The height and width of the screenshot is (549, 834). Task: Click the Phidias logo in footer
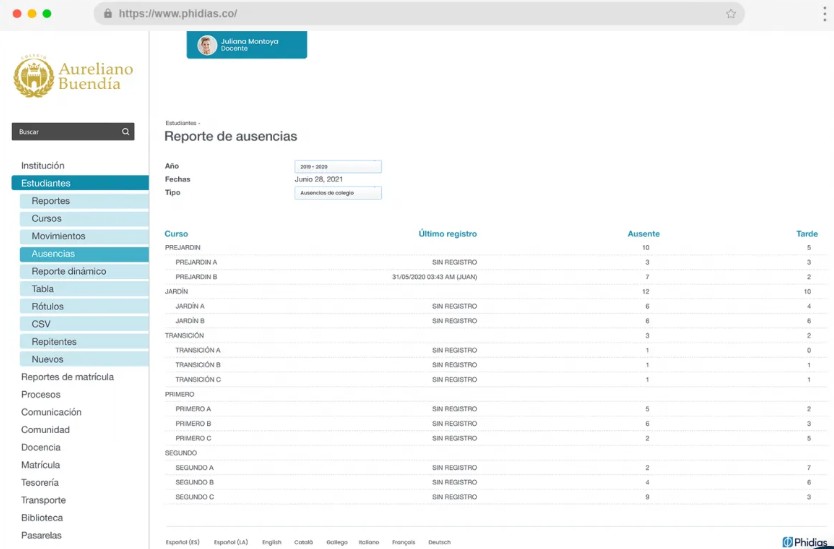click(x=804, y=541)
